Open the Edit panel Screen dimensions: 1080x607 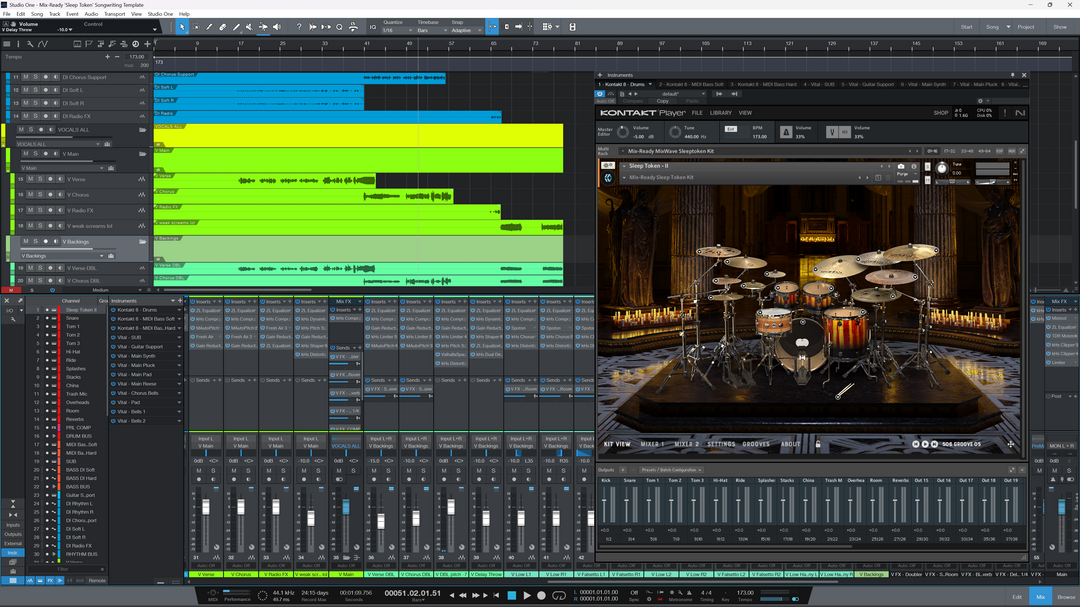click(x=1017, y=597)
